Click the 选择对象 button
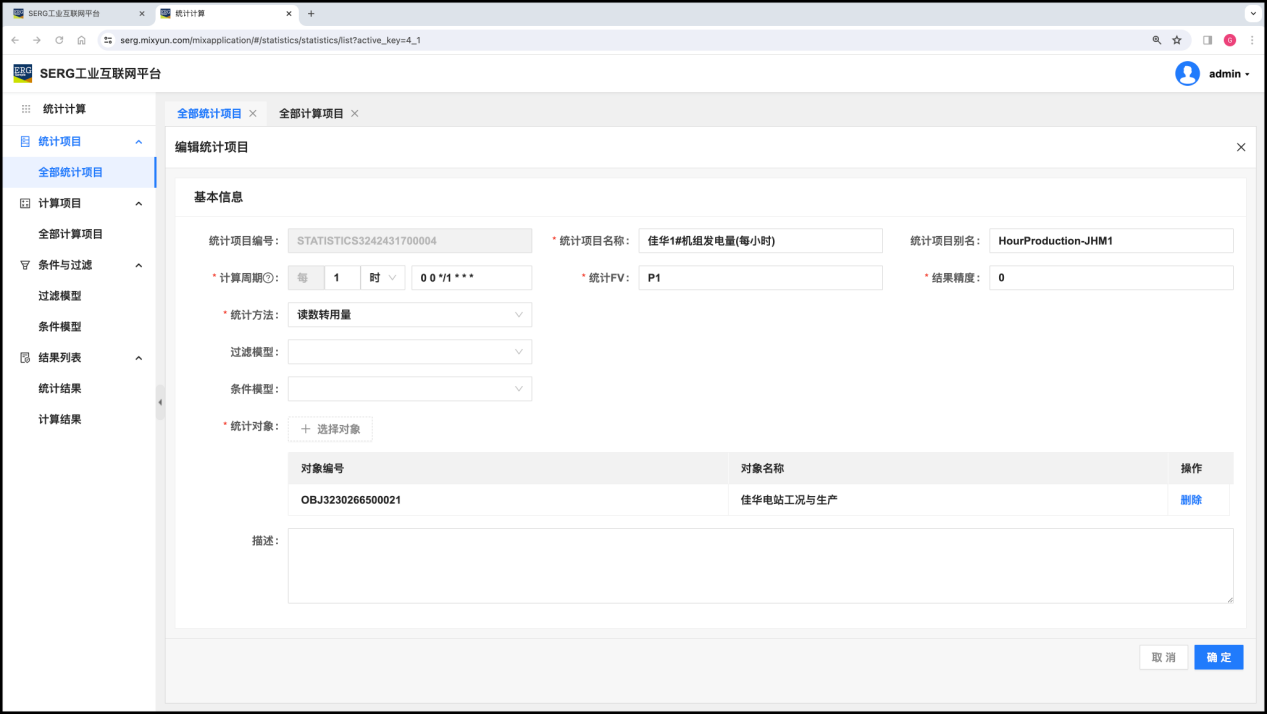Viewport: 1267px width, 714px height. pos(330,429)
